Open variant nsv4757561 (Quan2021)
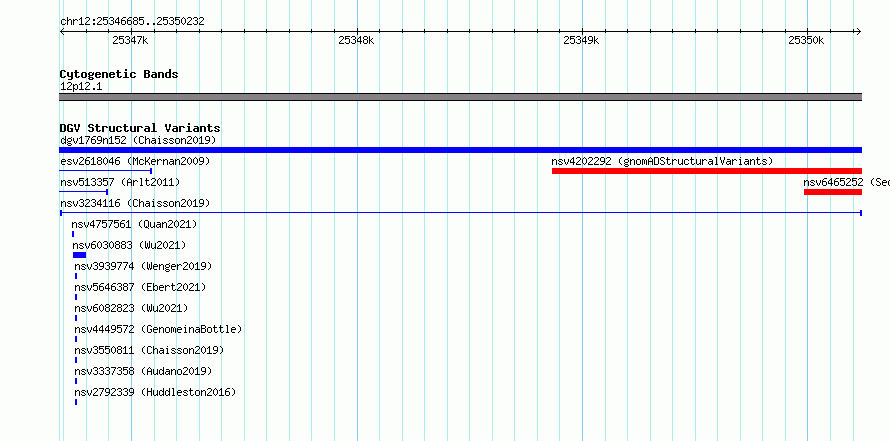This screenshot has height=441, width=890. coord(135,224)
